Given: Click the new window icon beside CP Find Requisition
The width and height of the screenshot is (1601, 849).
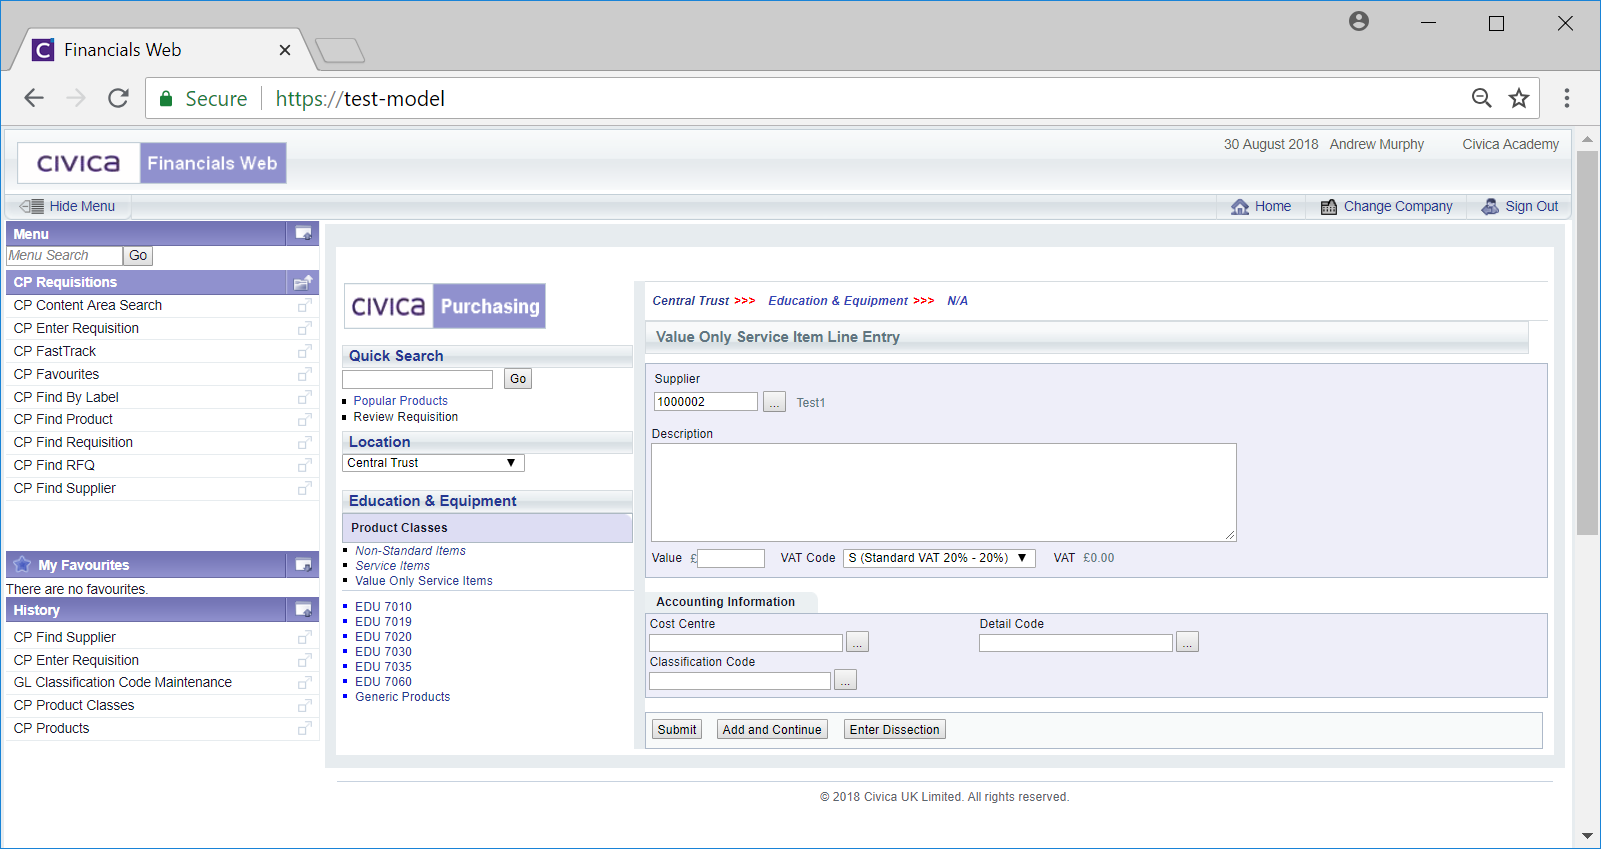Looking at the screenshot, I should [304, 442].
